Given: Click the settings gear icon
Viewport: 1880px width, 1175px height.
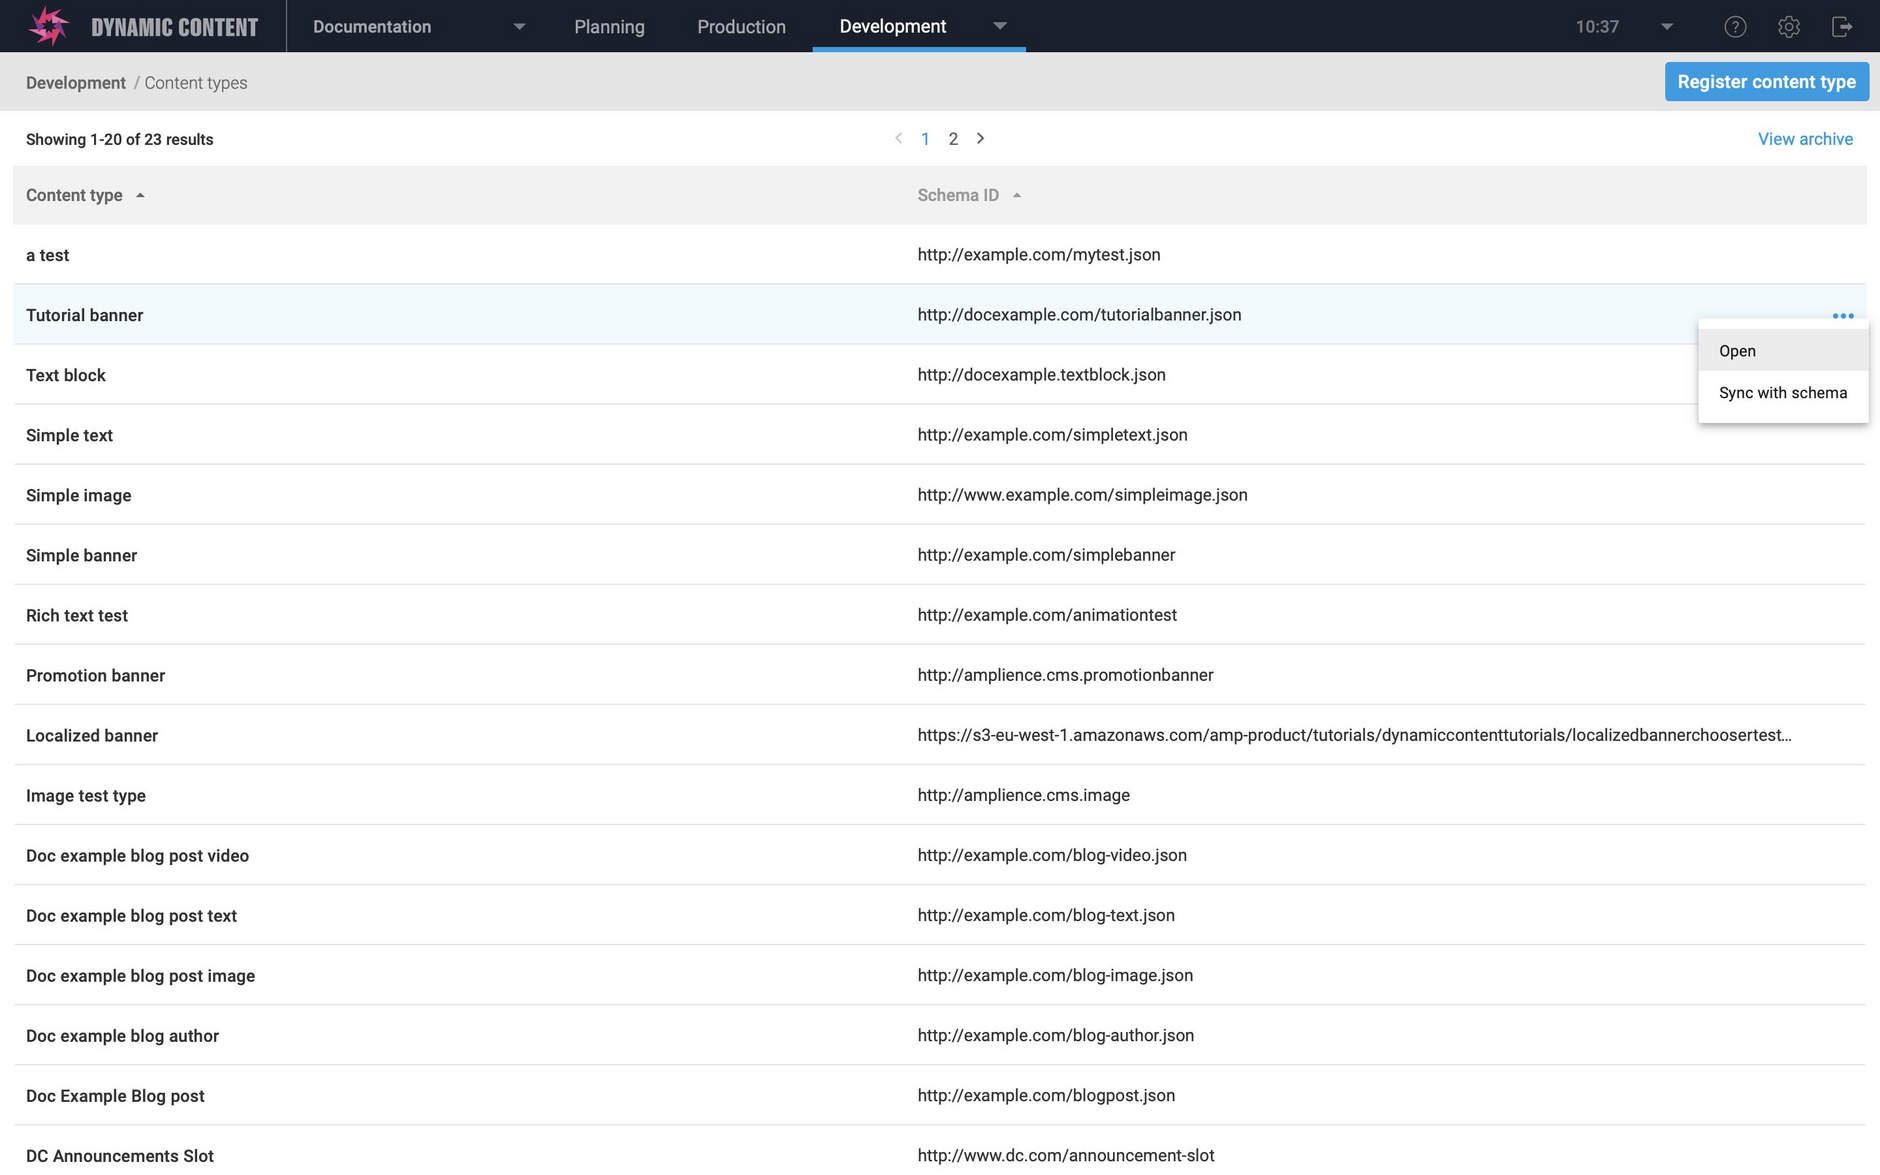Looking at the screenshot, I should point(1789,26).
